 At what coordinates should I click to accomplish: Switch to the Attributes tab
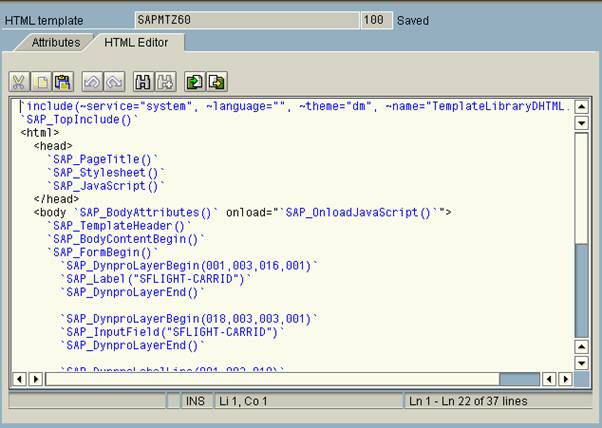click(x=56, y=42)
